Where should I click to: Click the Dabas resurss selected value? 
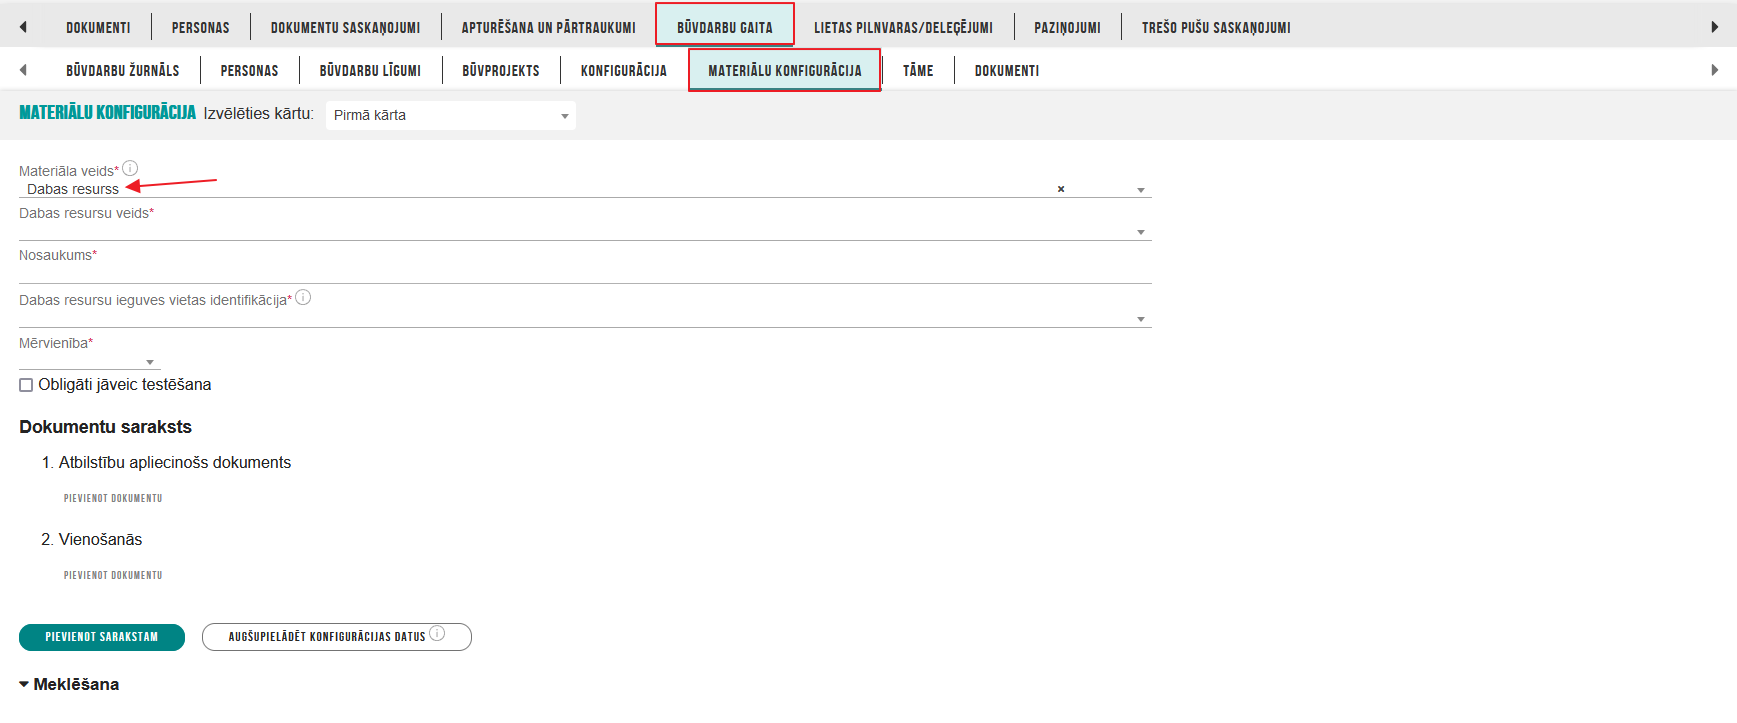[x=73, y=189]
